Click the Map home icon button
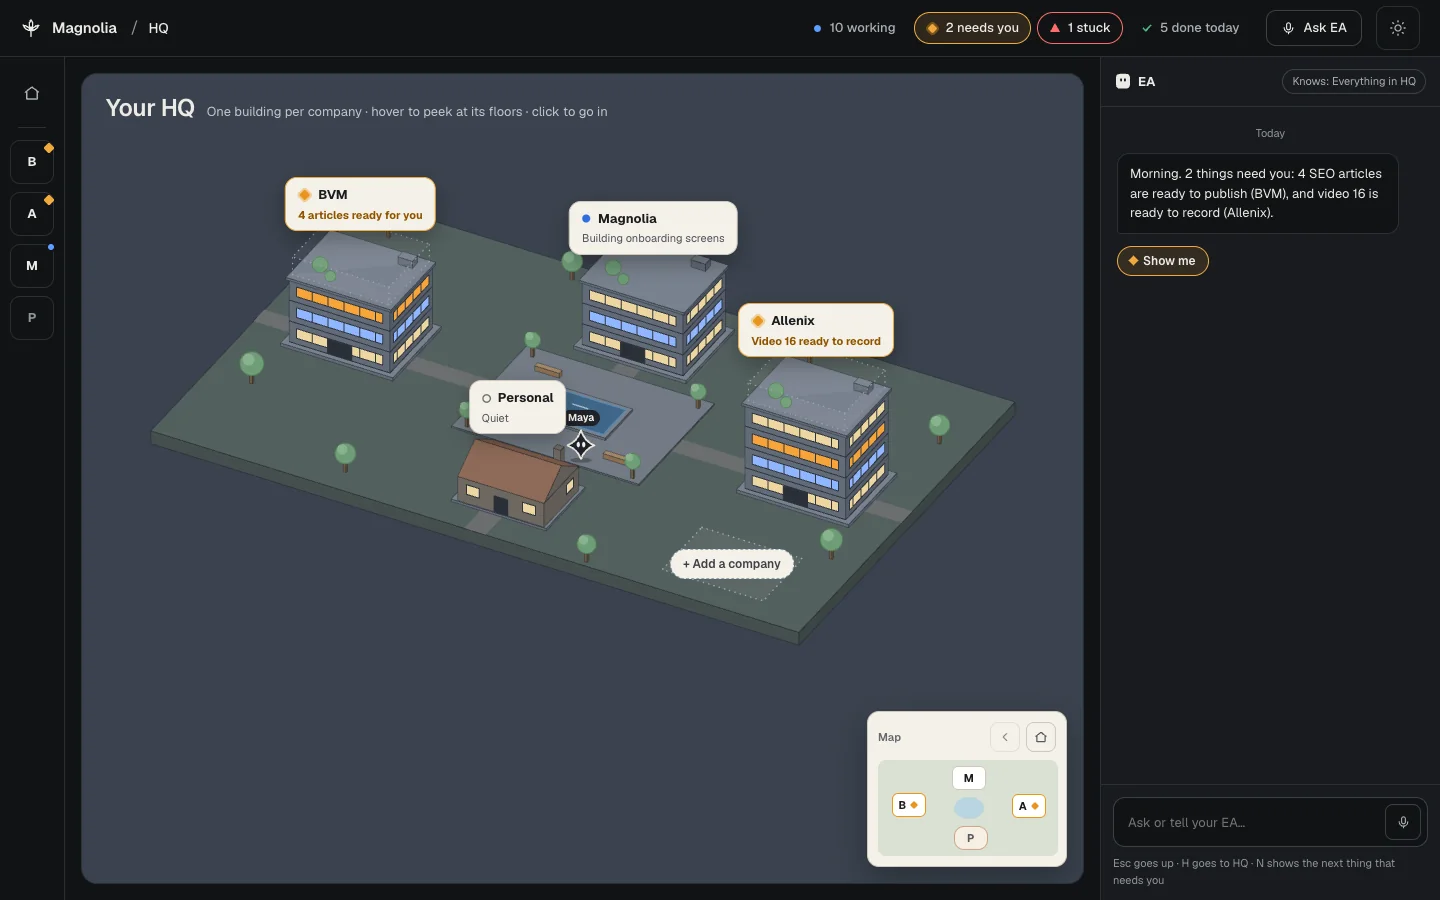This screenshot has width=1440, height=900. pyautogui.click(x=1041, y=737)
